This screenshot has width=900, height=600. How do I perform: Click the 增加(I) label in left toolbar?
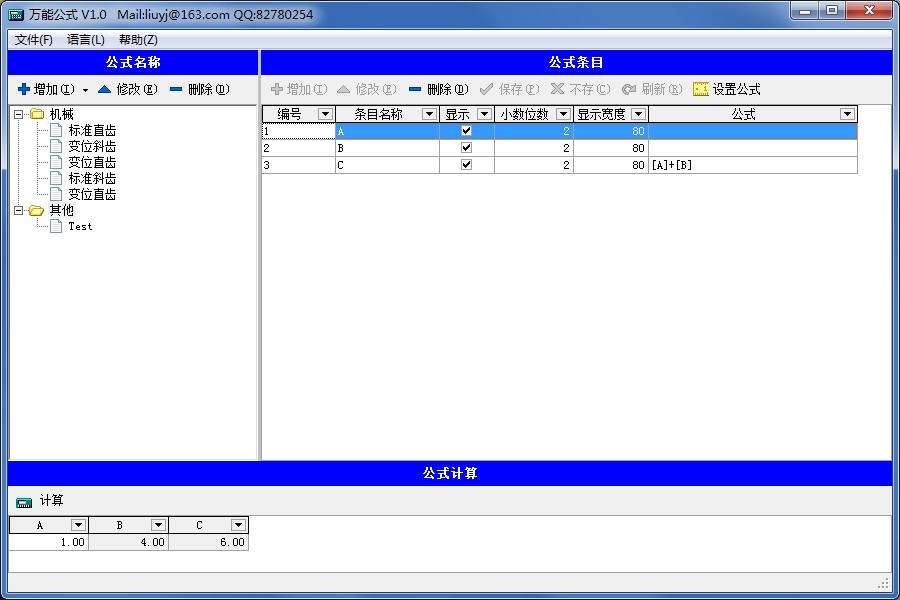pos(54,89)
